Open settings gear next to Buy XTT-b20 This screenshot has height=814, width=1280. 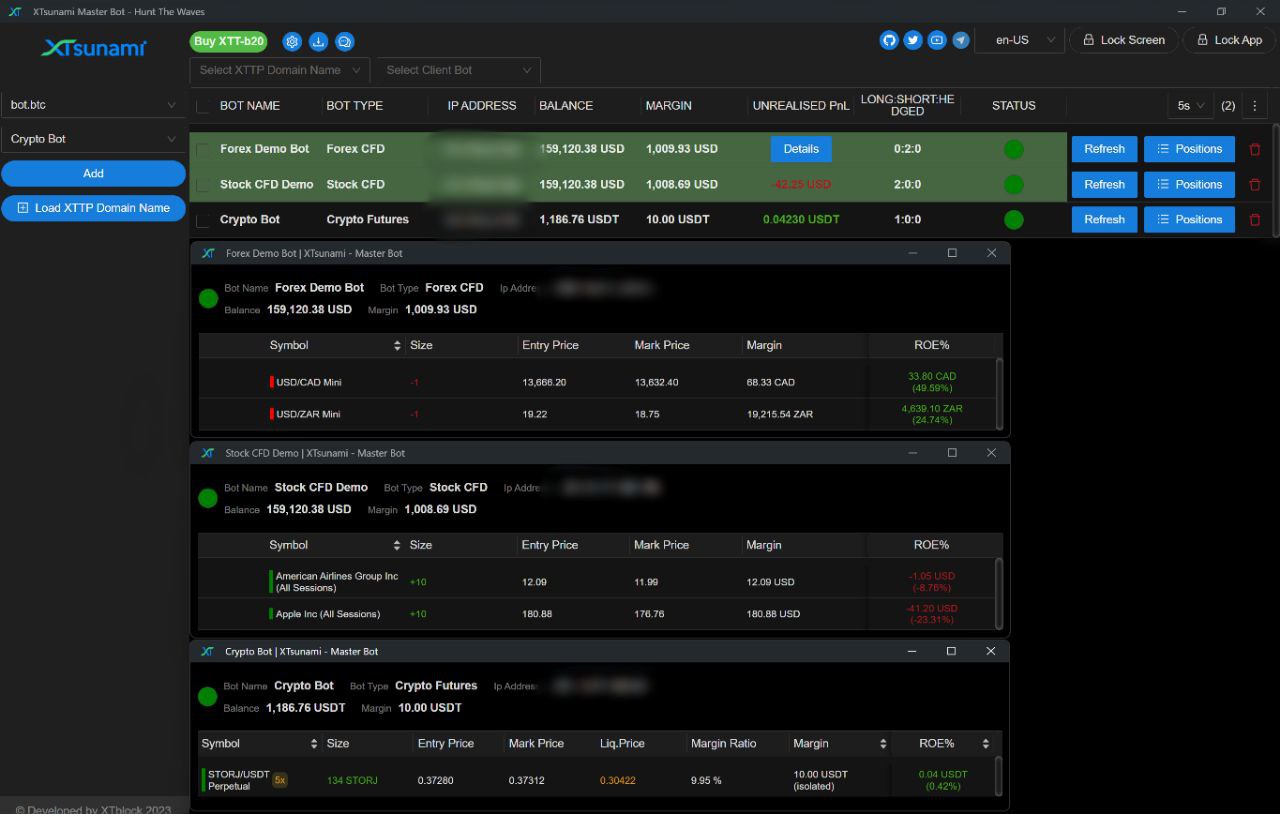pyautogui.click(x=292, y=42)
